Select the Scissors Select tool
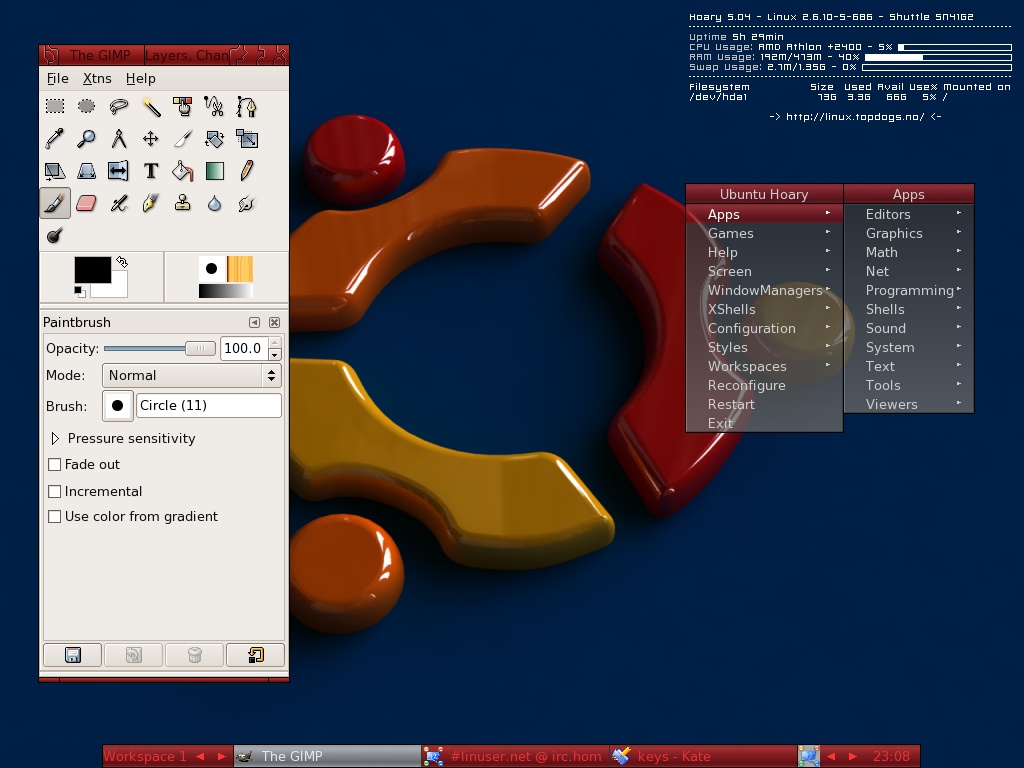This screenshot has height=768, width=1024. coord(214,106)
